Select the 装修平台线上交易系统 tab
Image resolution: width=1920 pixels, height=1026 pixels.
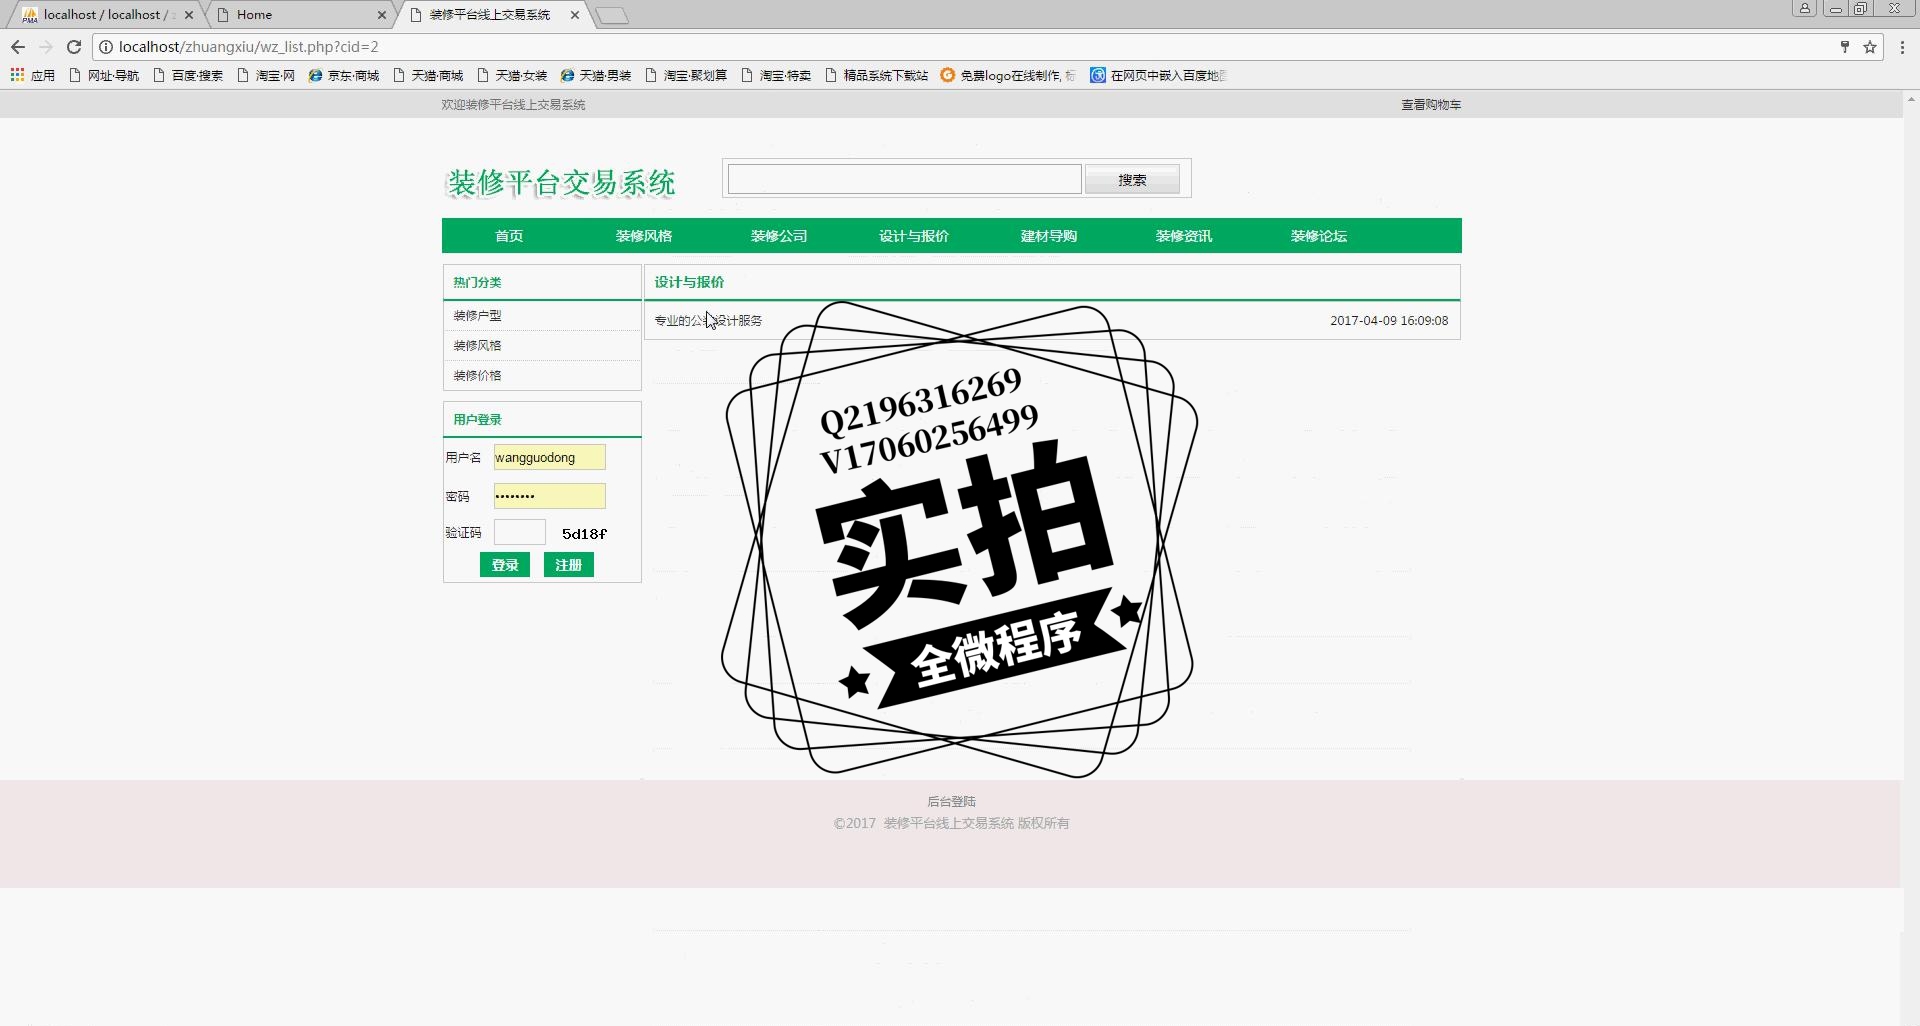(490, 15)
